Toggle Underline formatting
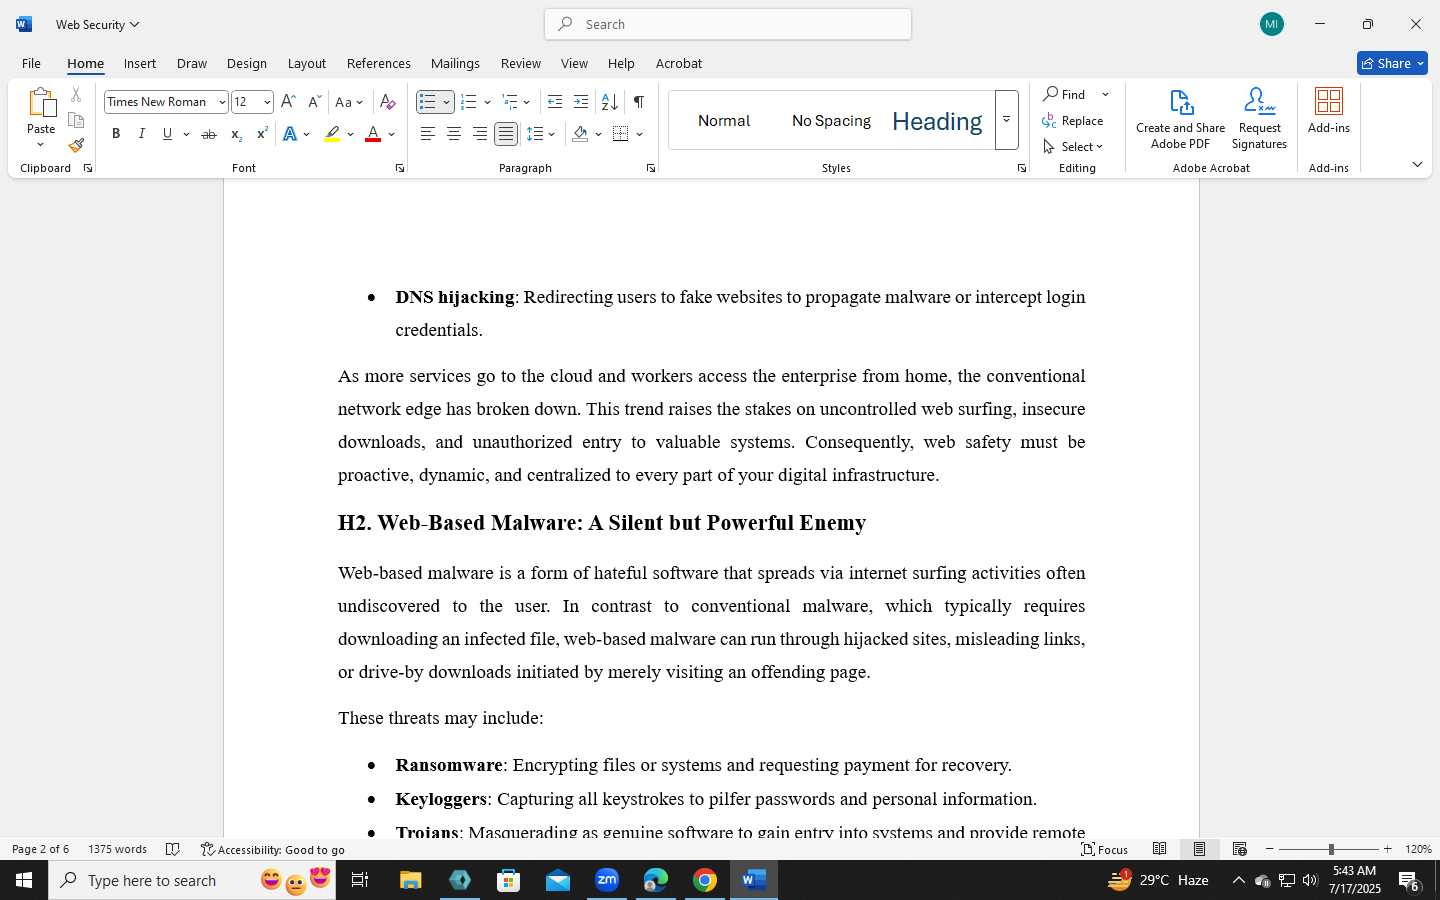This screenshot has width=1440, height=900. (168, 134)
